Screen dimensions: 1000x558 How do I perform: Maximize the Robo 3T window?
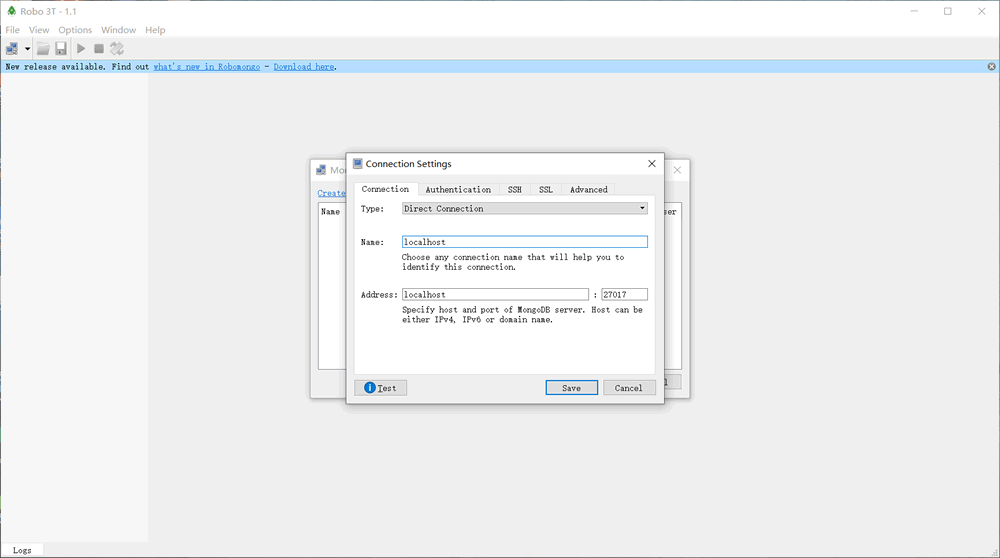click(948, 11)
